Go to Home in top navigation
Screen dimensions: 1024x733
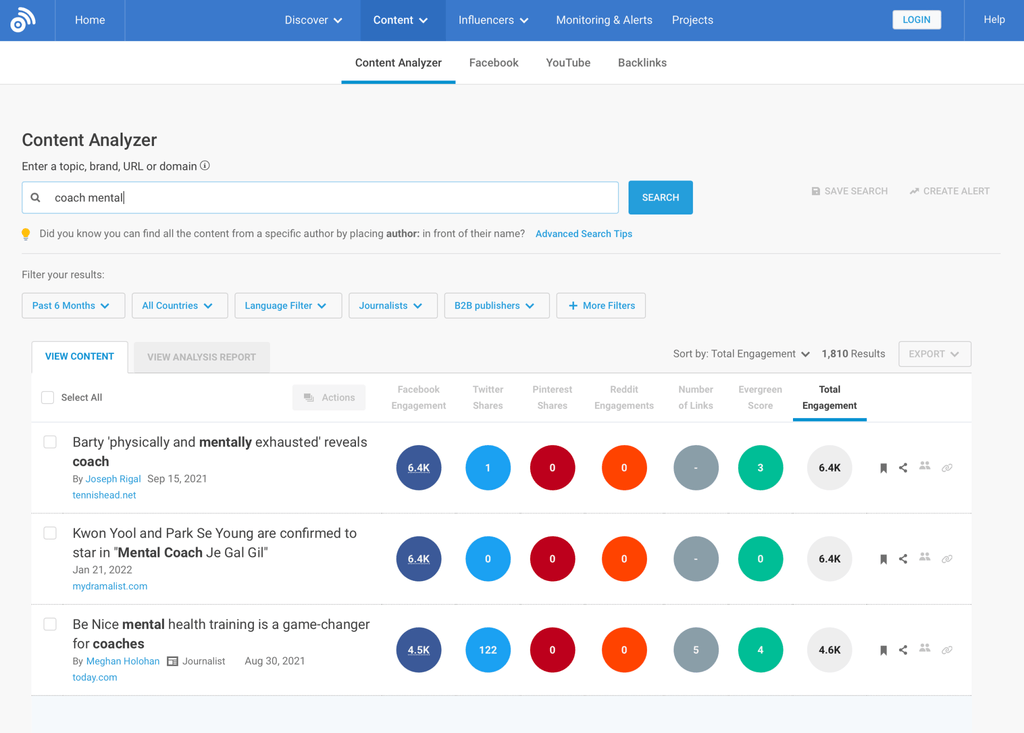point(90,20)
